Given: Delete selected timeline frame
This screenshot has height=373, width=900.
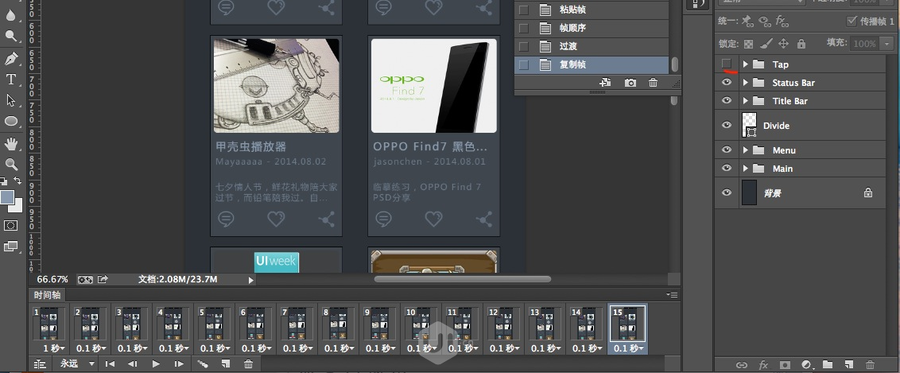Looking at the screenshot, I should tap(248, 364).
